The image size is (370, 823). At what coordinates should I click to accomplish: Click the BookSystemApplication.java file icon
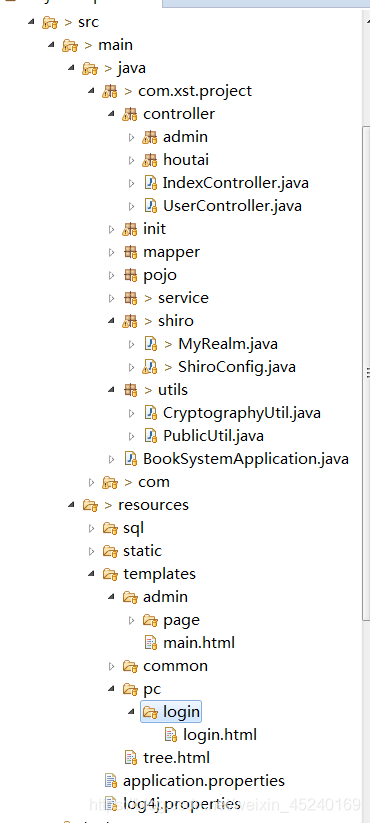[x=131, y=459]
